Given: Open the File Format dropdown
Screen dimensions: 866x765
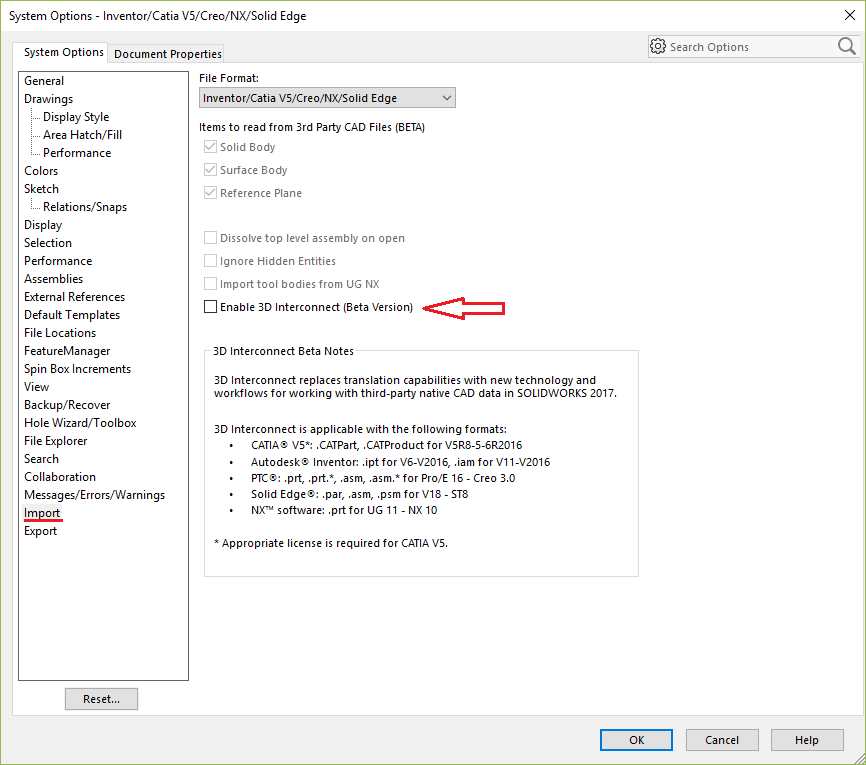Looking at the screenshot, I should click(x=327, y=98).
